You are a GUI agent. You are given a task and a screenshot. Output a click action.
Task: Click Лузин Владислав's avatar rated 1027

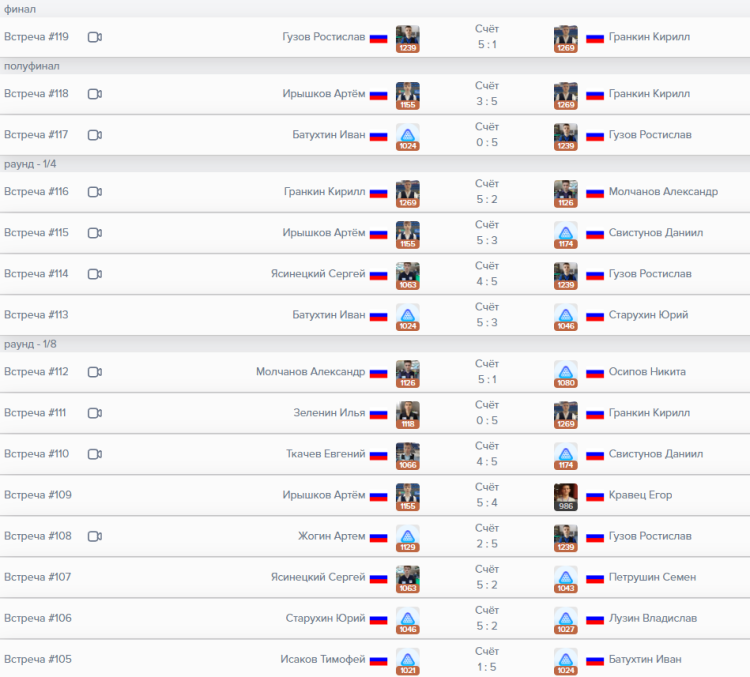click(566, 619)
